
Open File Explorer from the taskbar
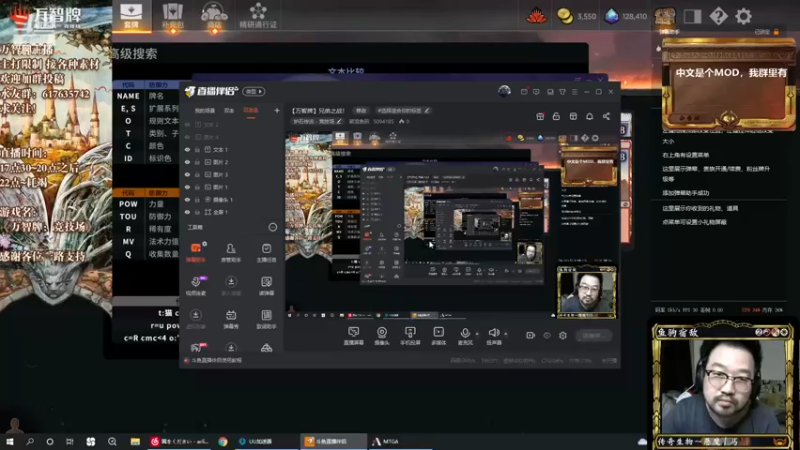pyautogui.click(x=135, y=441)
